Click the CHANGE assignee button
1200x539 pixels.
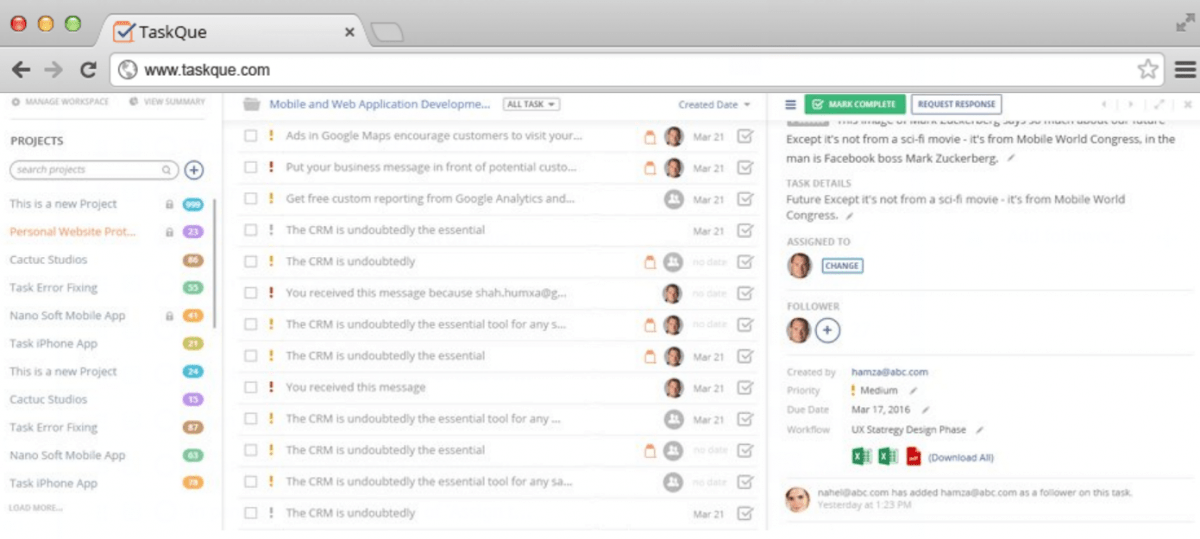[842, 266]
